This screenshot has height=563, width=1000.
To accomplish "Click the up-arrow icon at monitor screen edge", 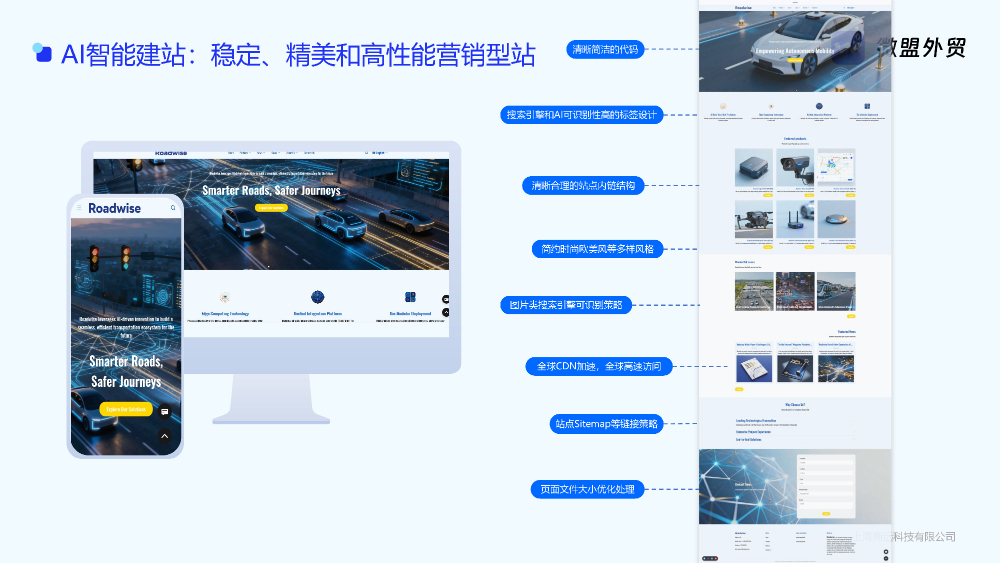I will coord(446,312).
